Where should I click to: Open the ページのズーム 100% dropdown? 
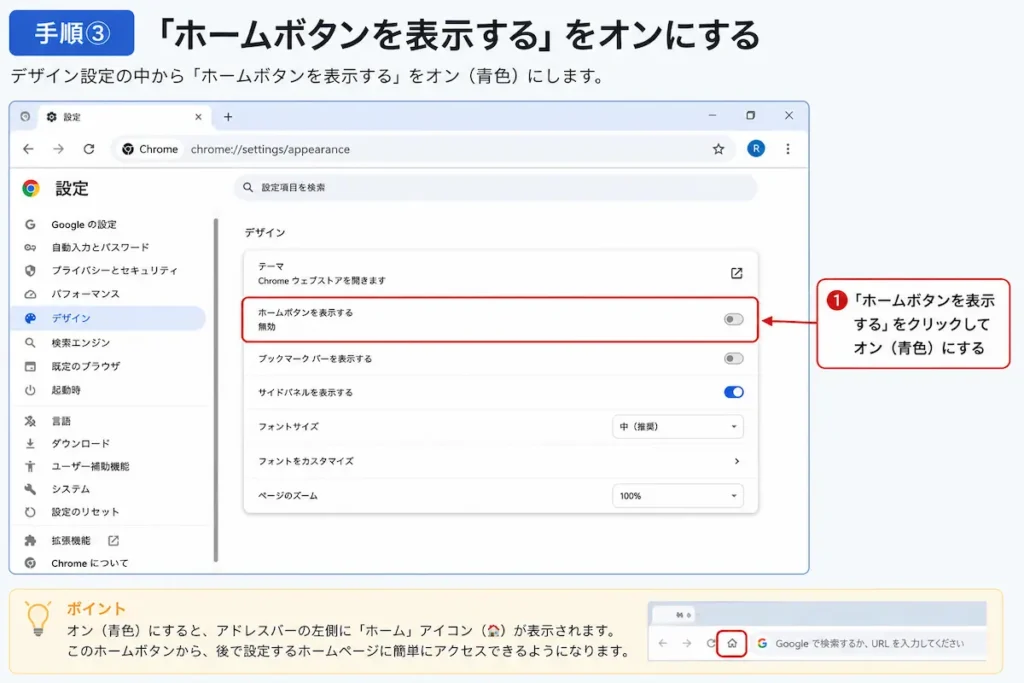coord(678,496)
